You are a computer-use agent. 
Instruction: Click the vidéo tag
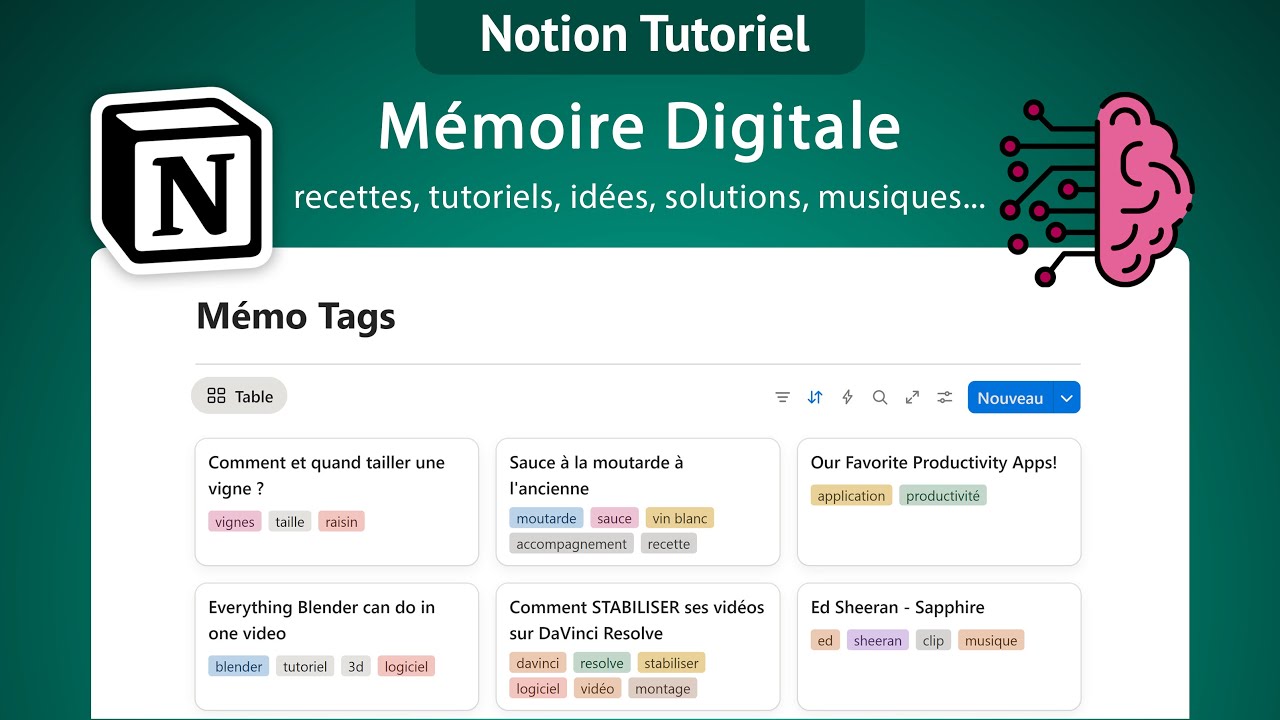click(598, 688)
